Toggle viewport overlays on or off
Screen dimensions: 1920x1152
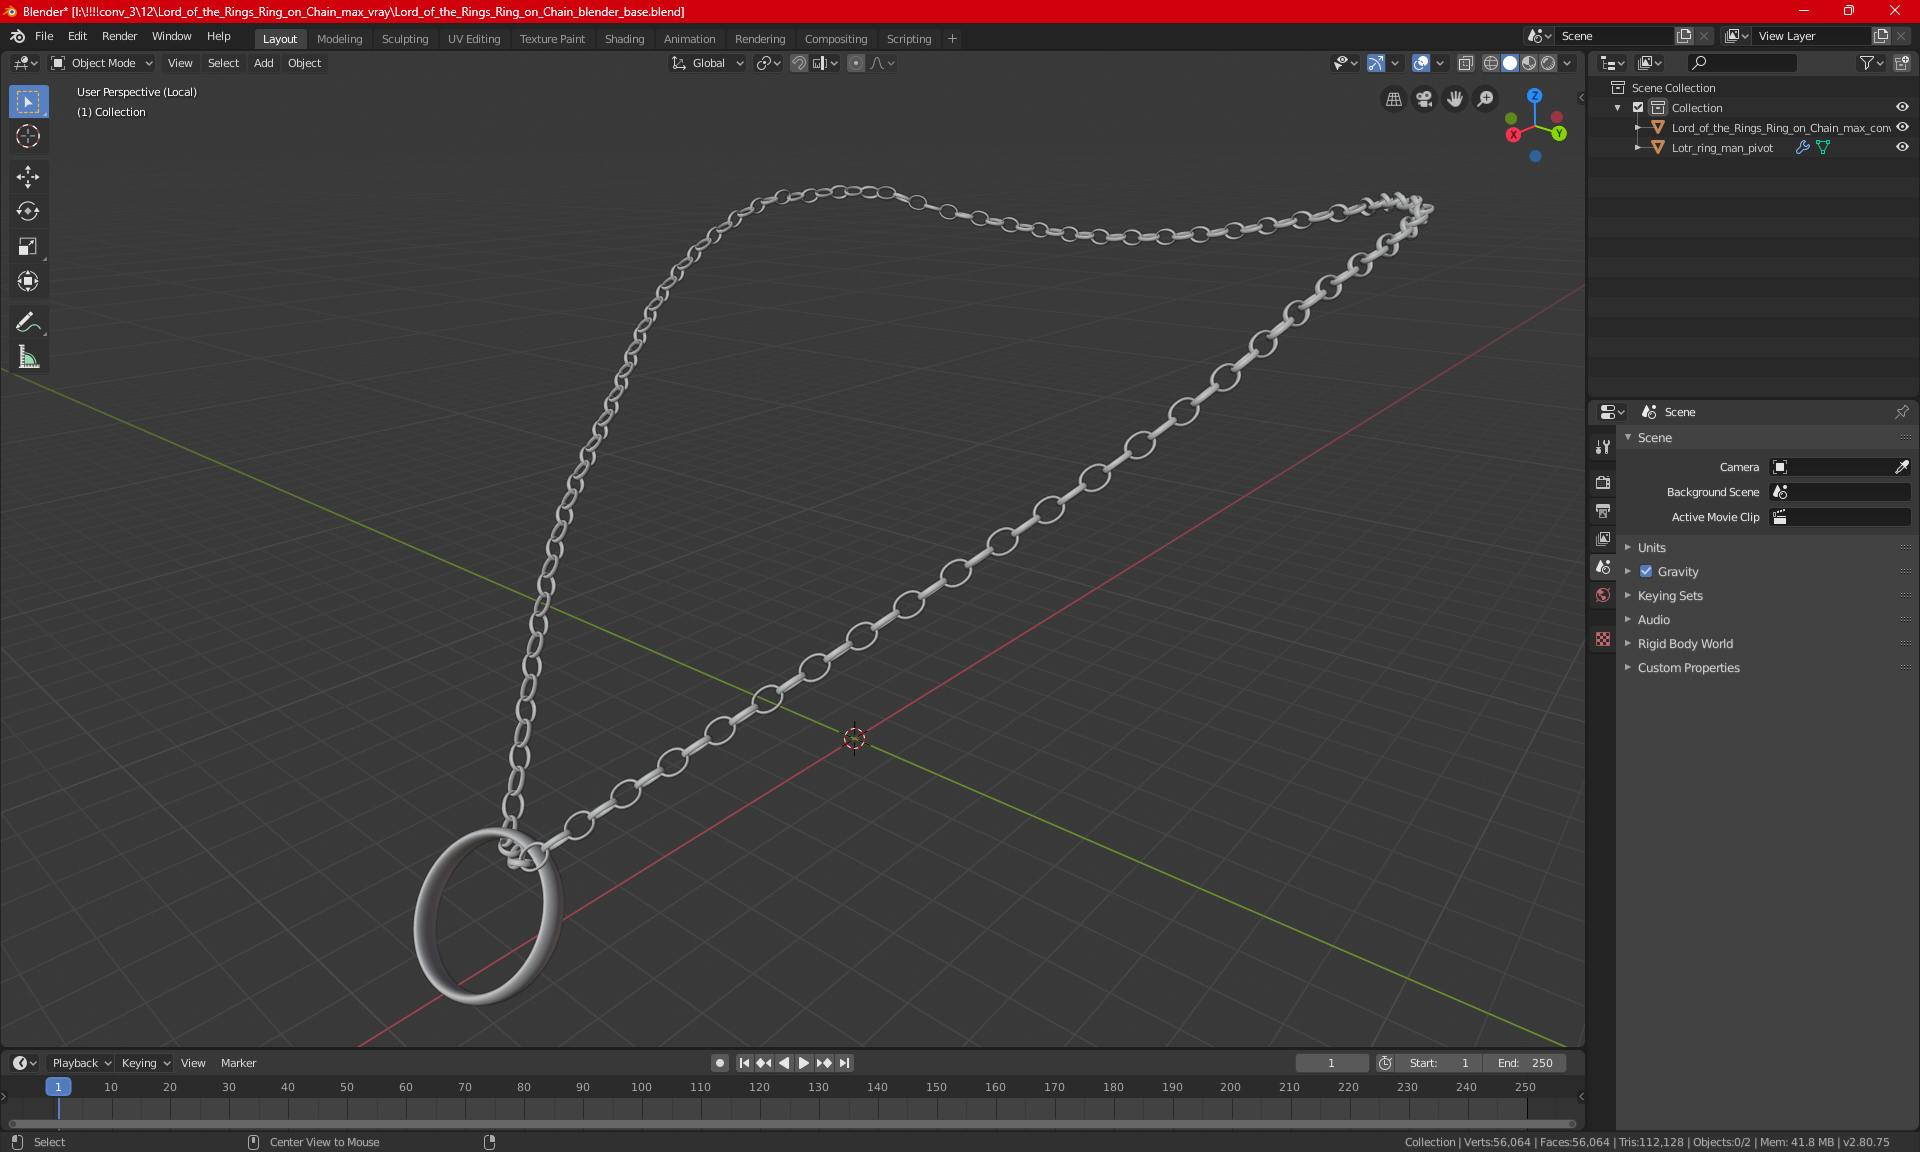[1421, 63]
